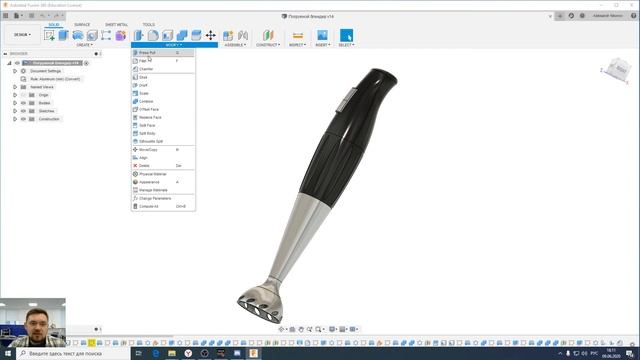640x360 pixels.
Task: Click the New Component assemble icon
Action: point(228,36)
